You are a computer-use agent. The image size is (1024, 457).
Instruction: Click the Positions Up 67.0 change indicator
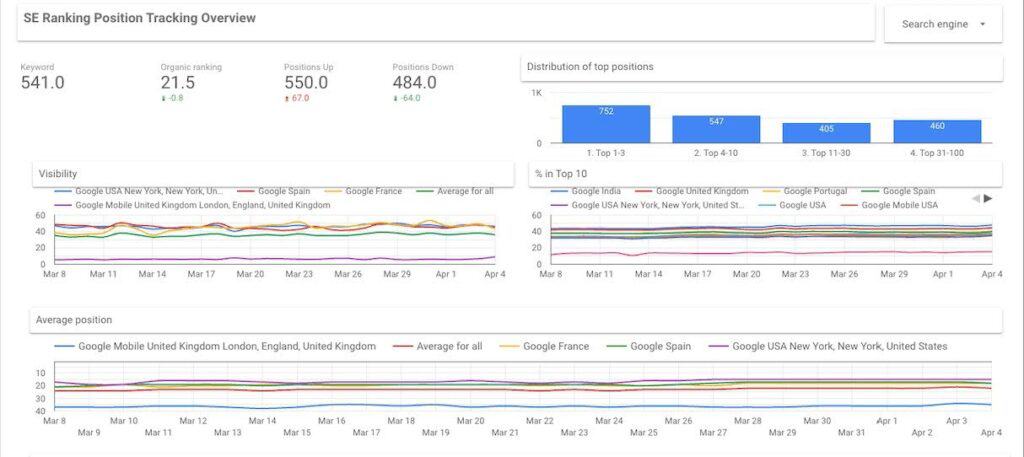pyautogui.click(x=297, y=98)
